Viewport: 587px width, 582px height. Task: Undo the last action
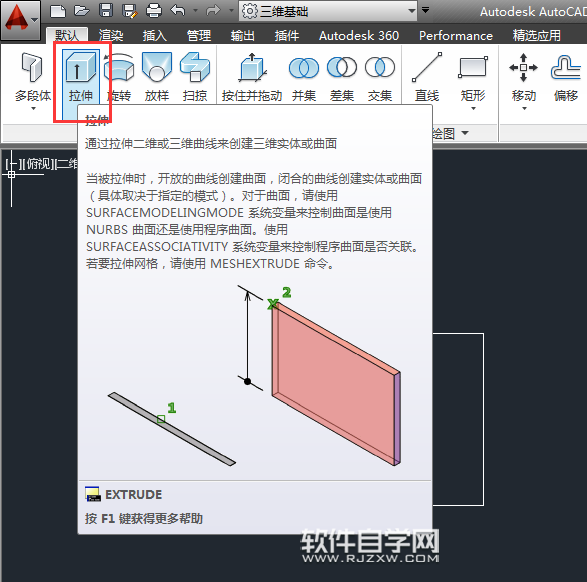coord(178,11)
